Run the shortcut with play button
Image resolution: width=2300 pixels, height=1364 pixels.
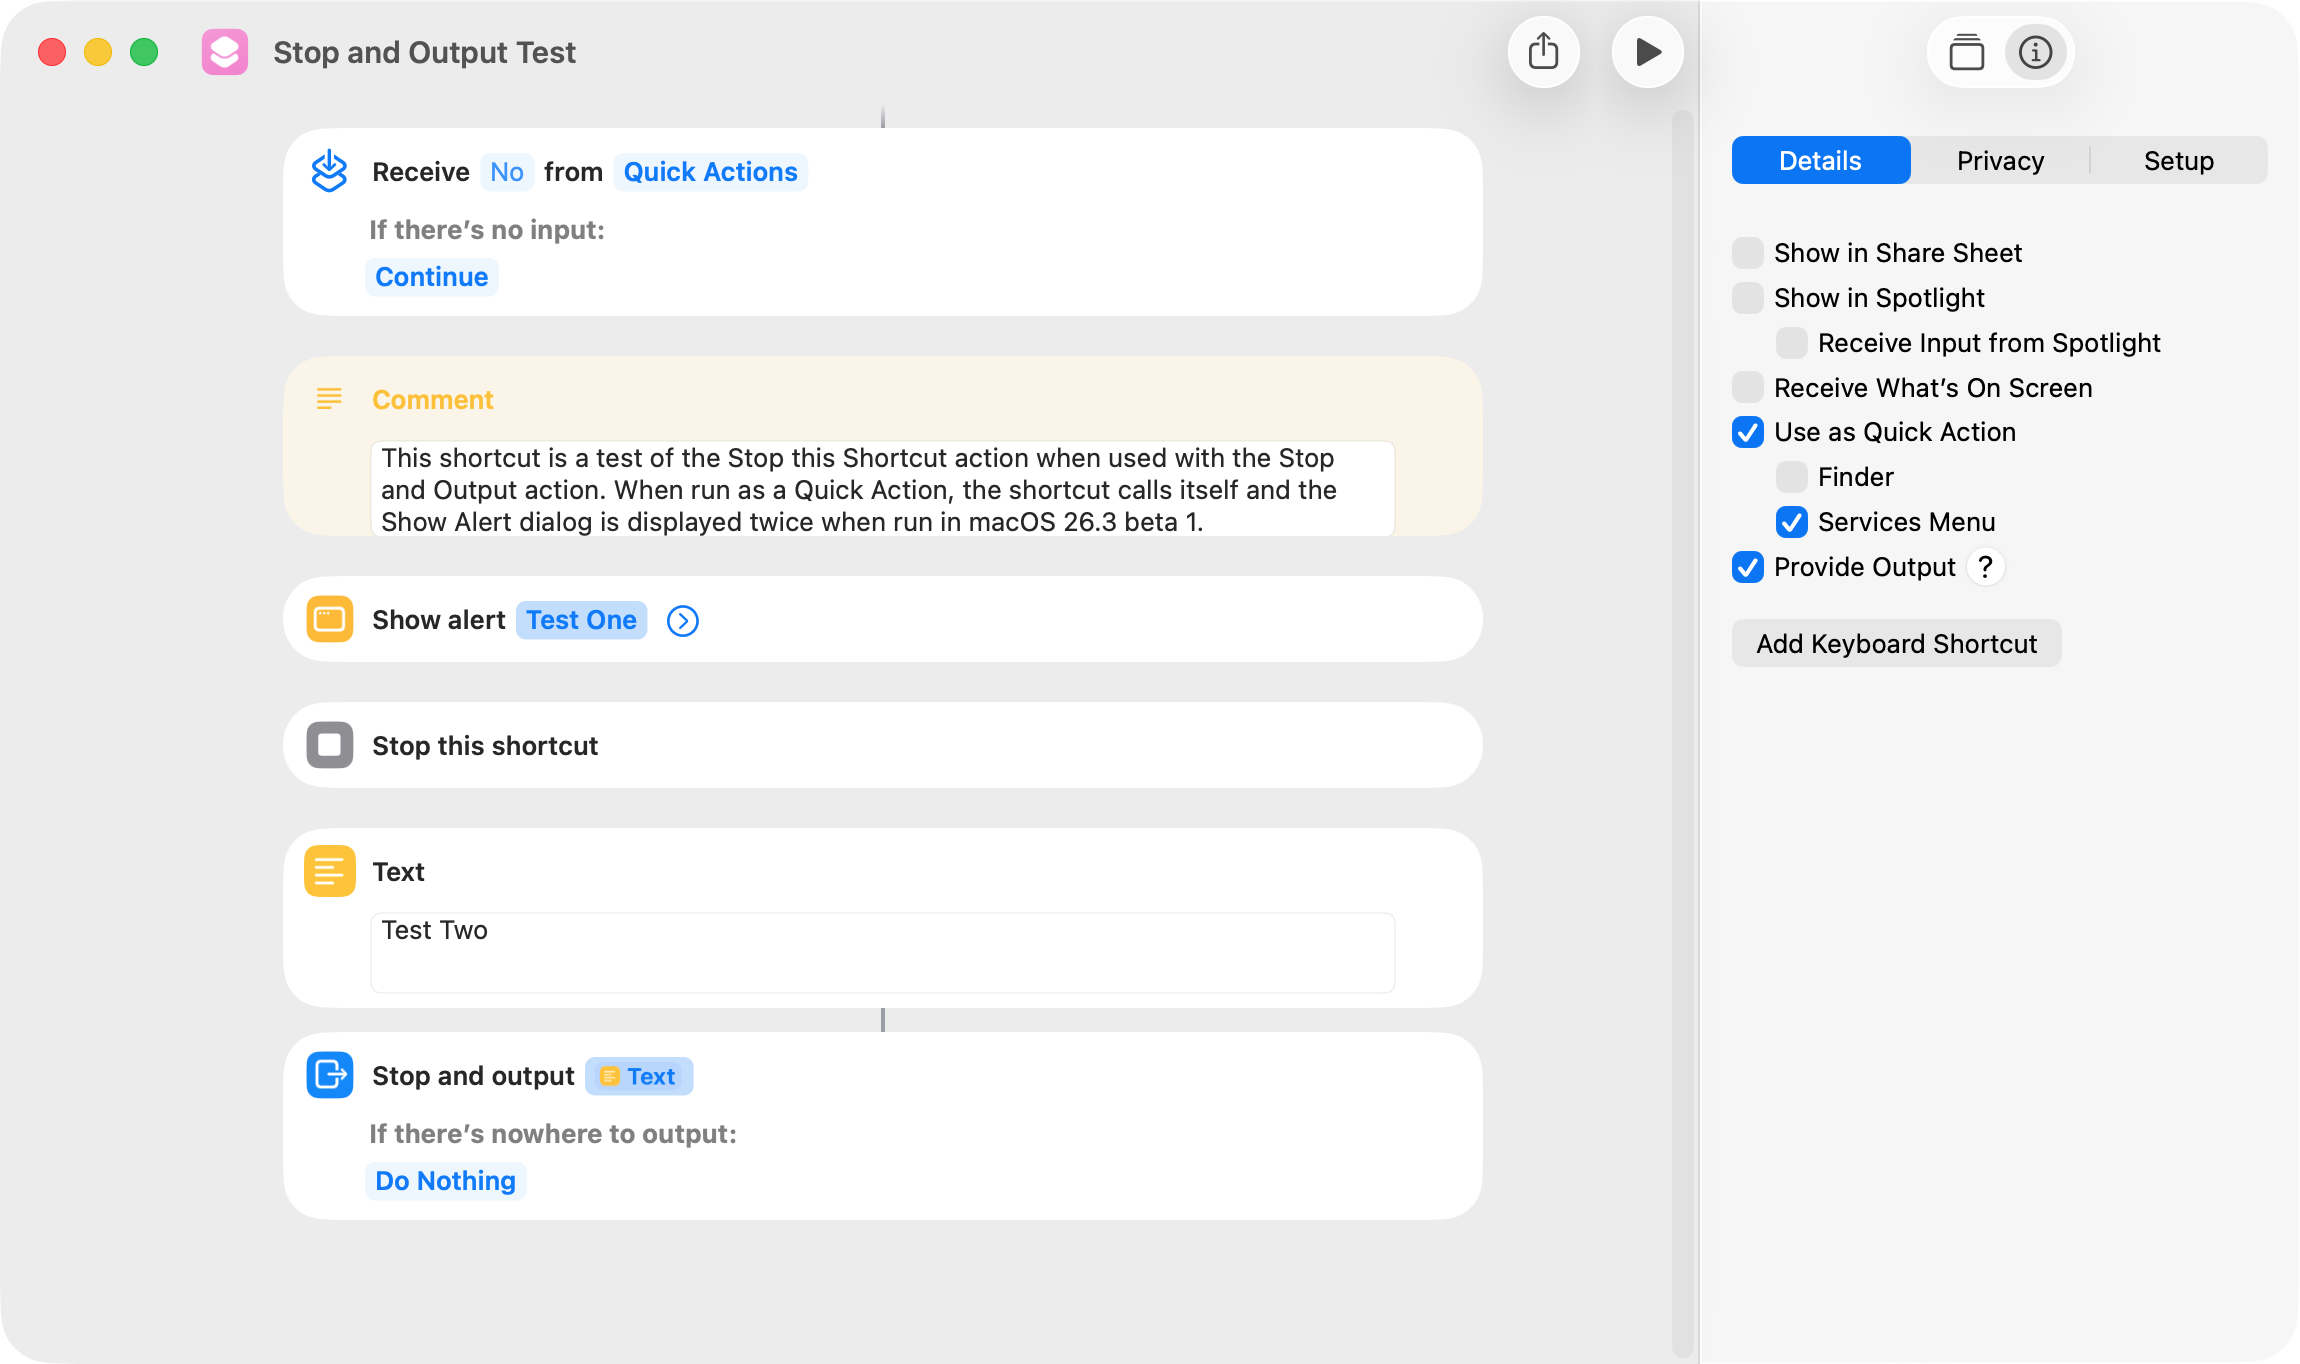(1647, 52)
